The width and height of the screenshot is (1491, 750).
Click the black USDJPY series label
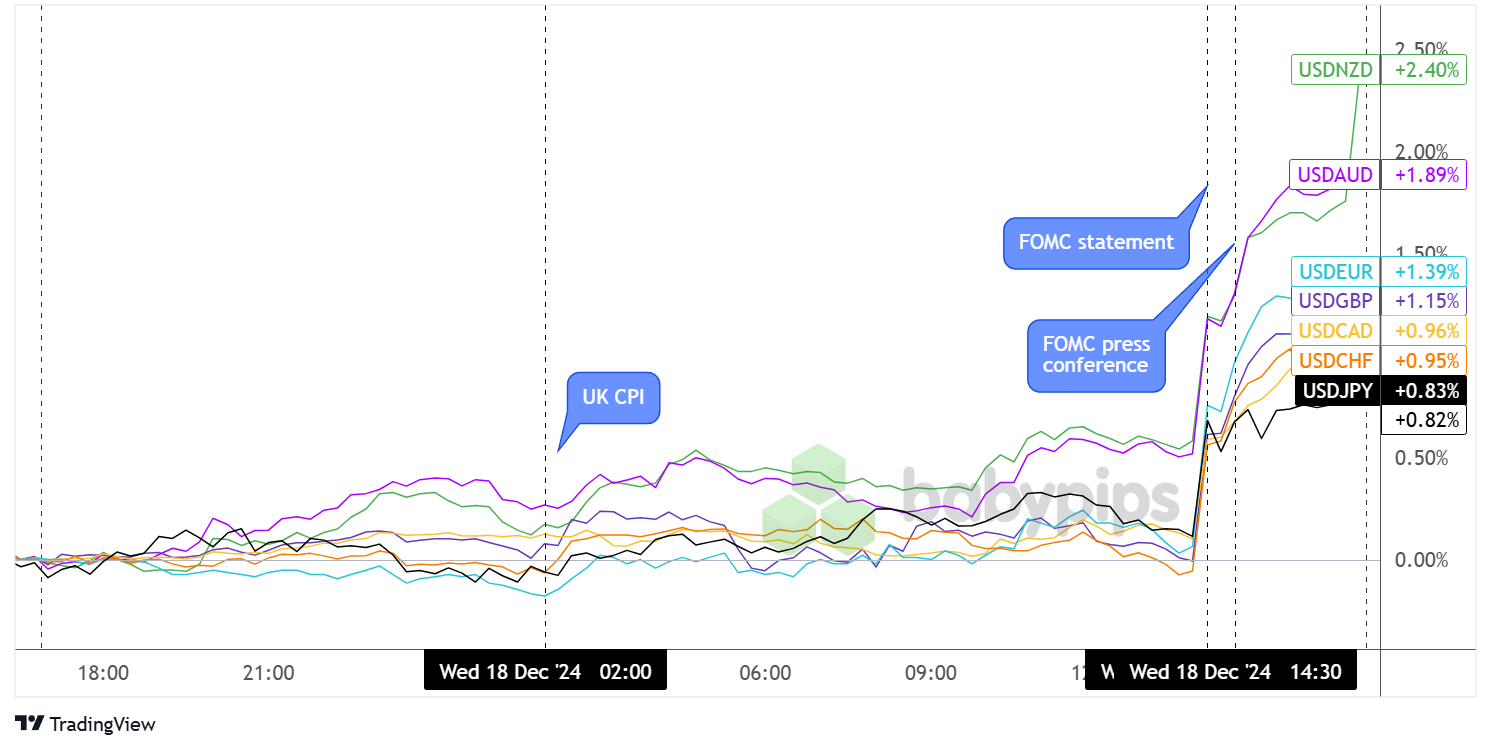(1334, 390)
